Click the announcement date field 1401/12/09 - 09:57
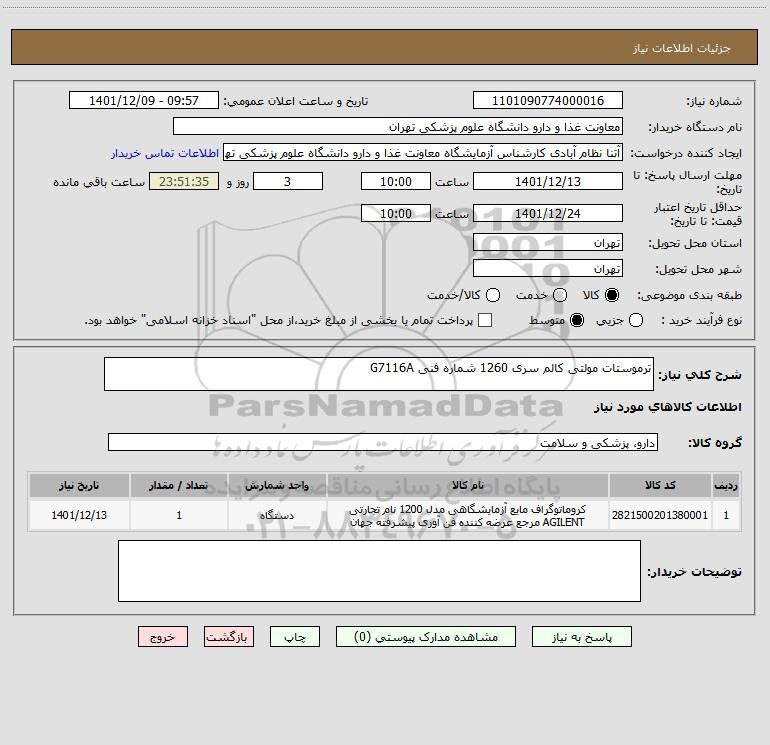770x745 pixels. 143,100
